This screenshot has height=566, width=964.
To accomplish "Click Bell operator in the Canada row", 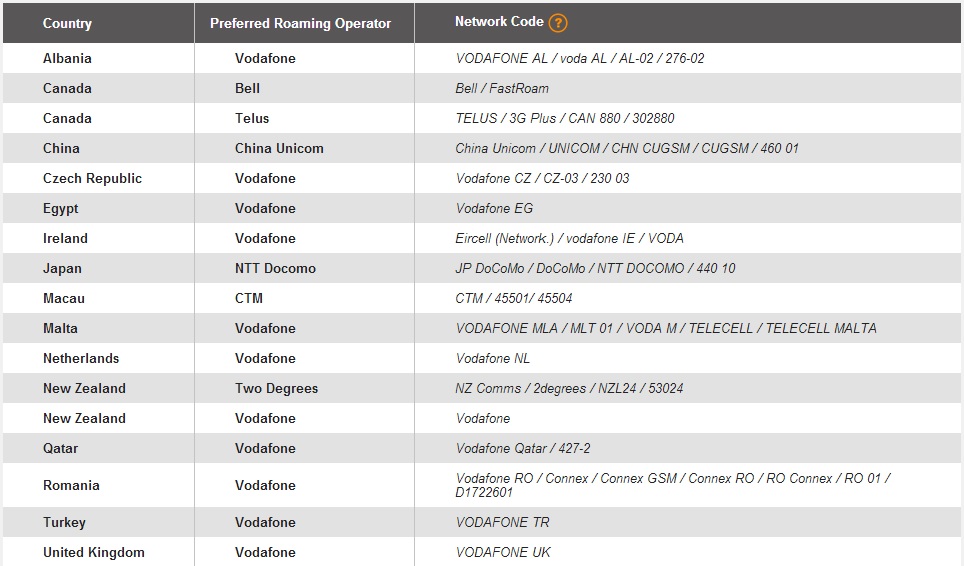I will 247,88.
